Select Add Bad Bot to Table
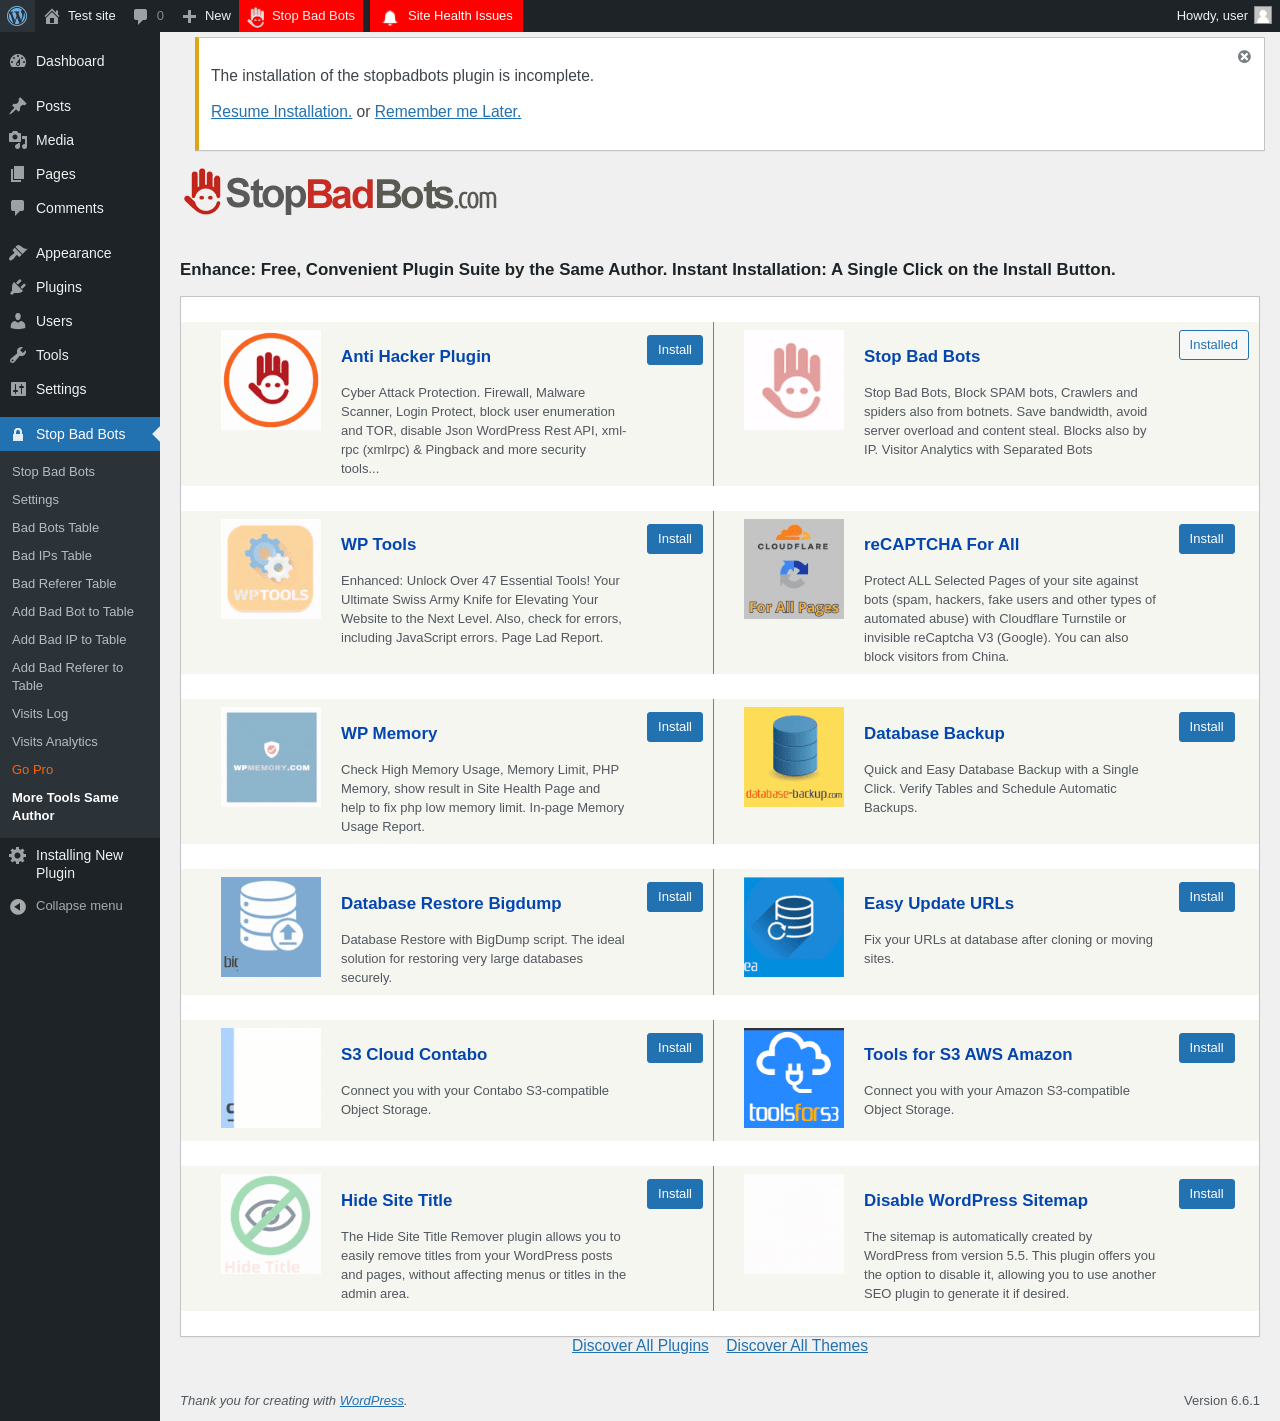The width and height of the screenshot is (1280, 1421). click(x=73, y=612)
